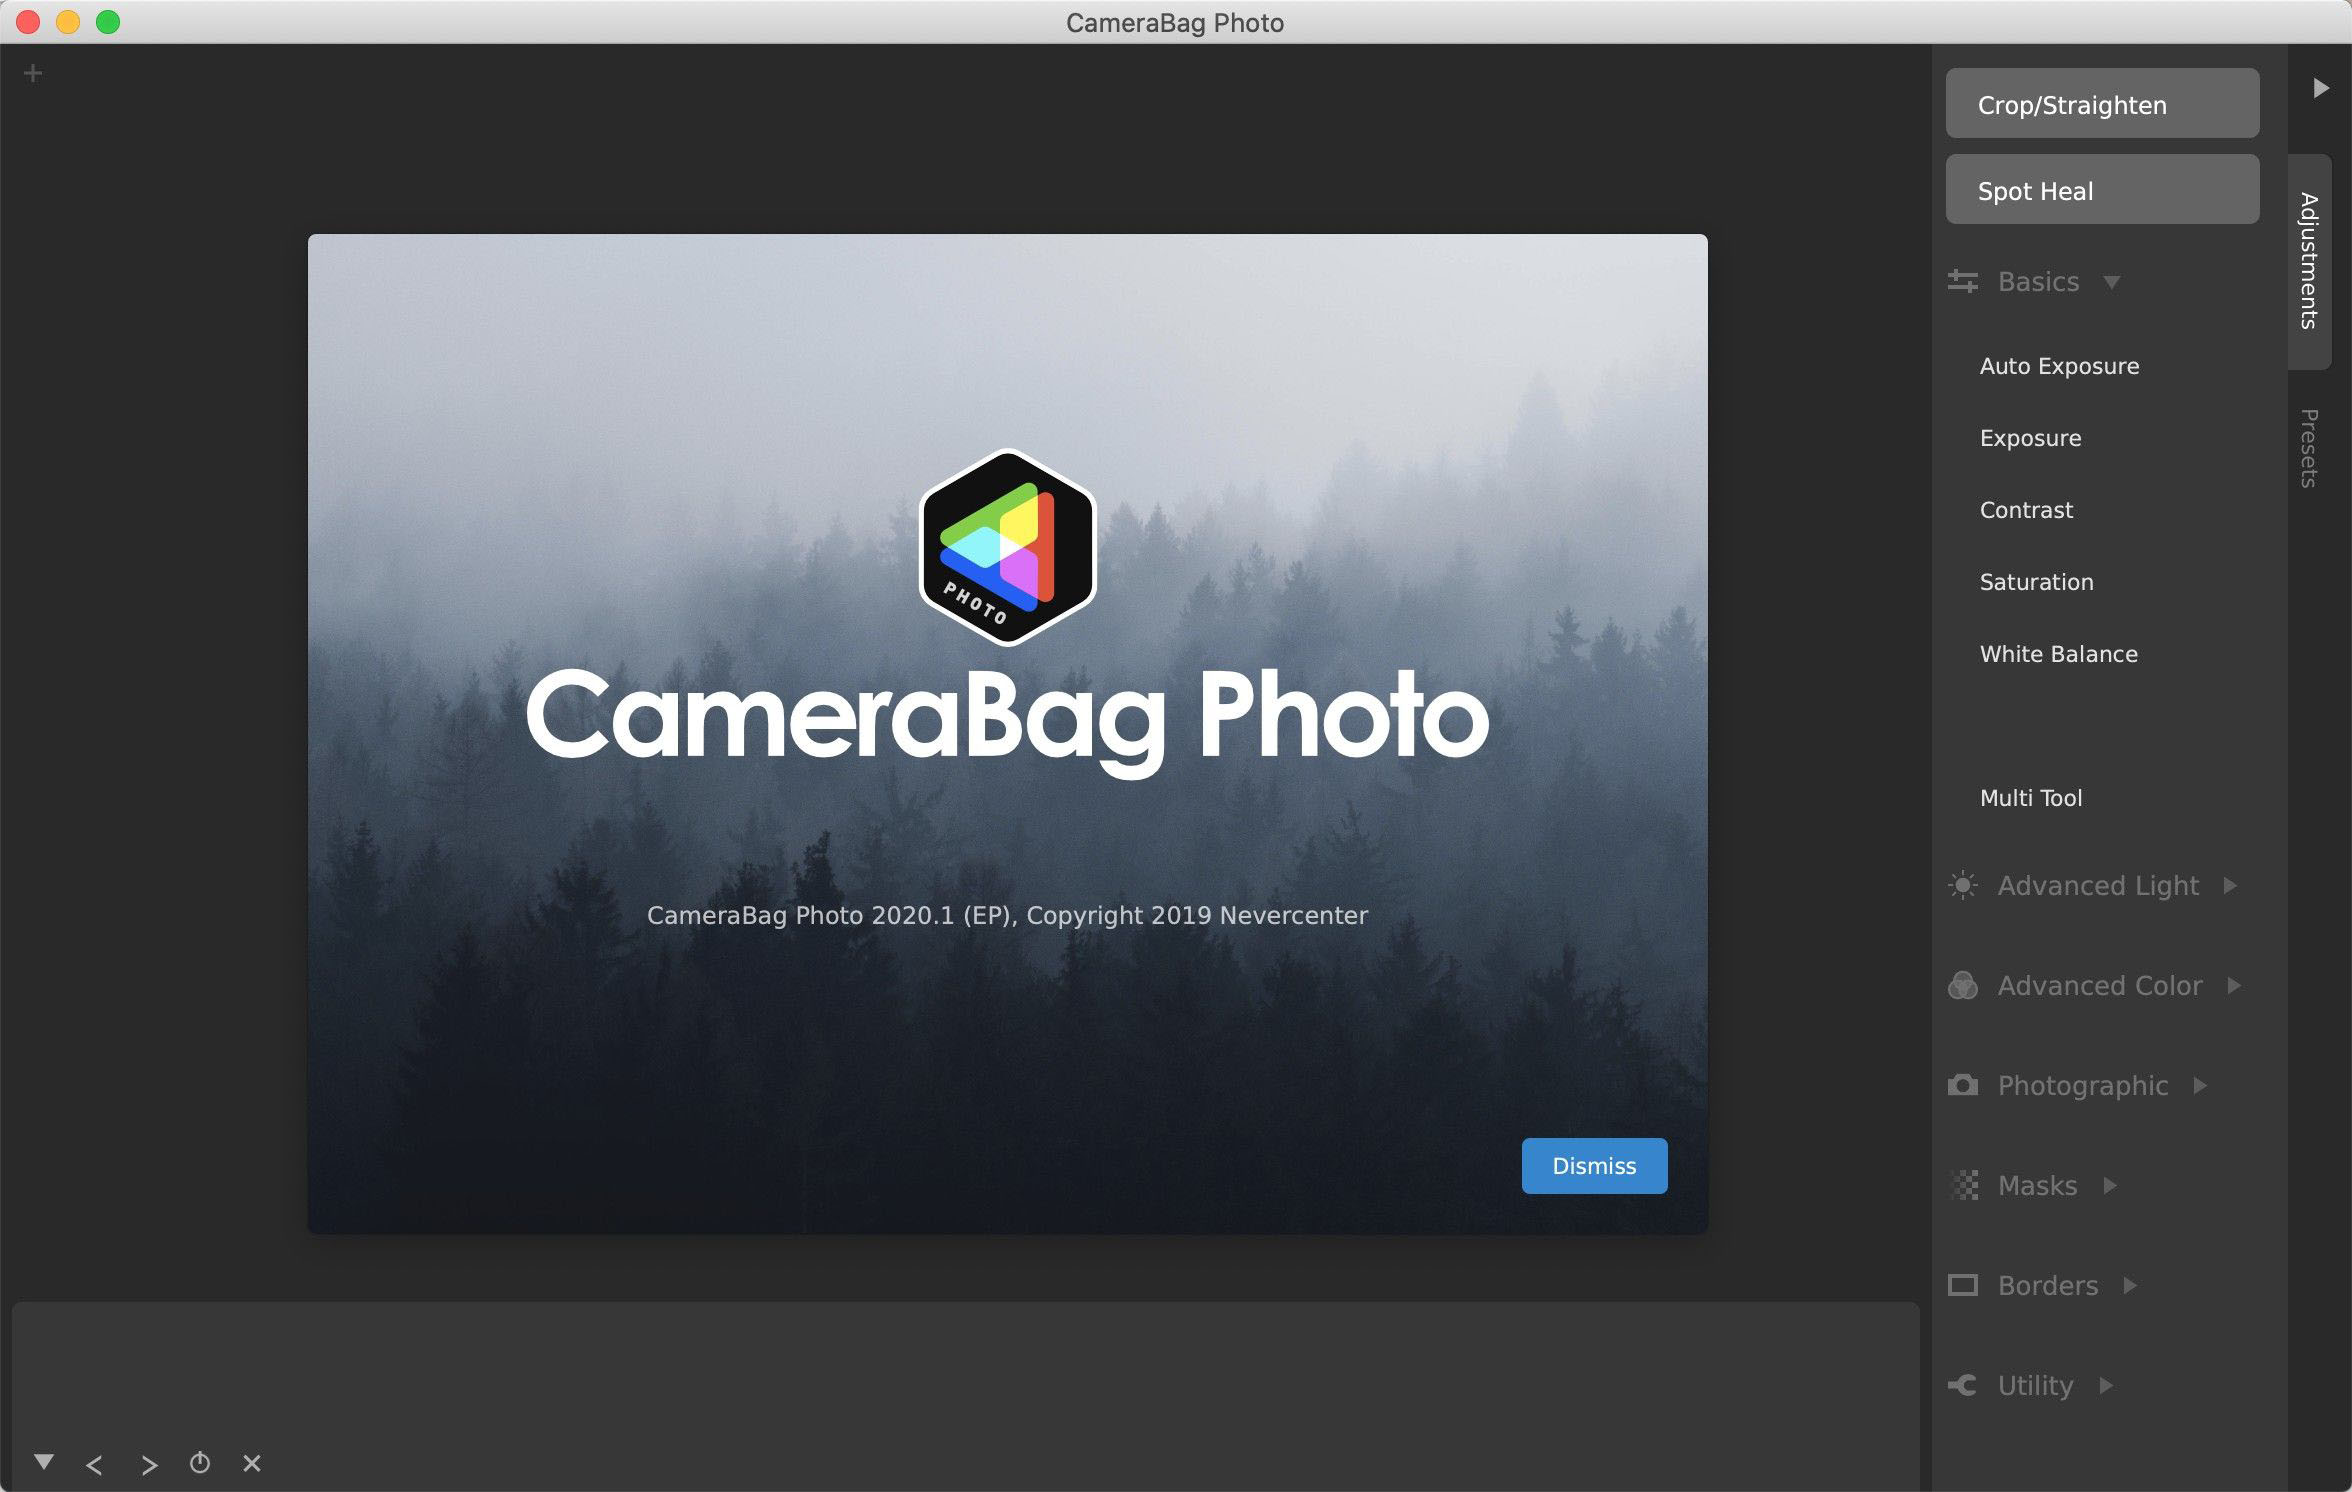Expand the Borders section arrow
The height and width of the screenshot is (1492, 2352).
coord(2130,1285)
